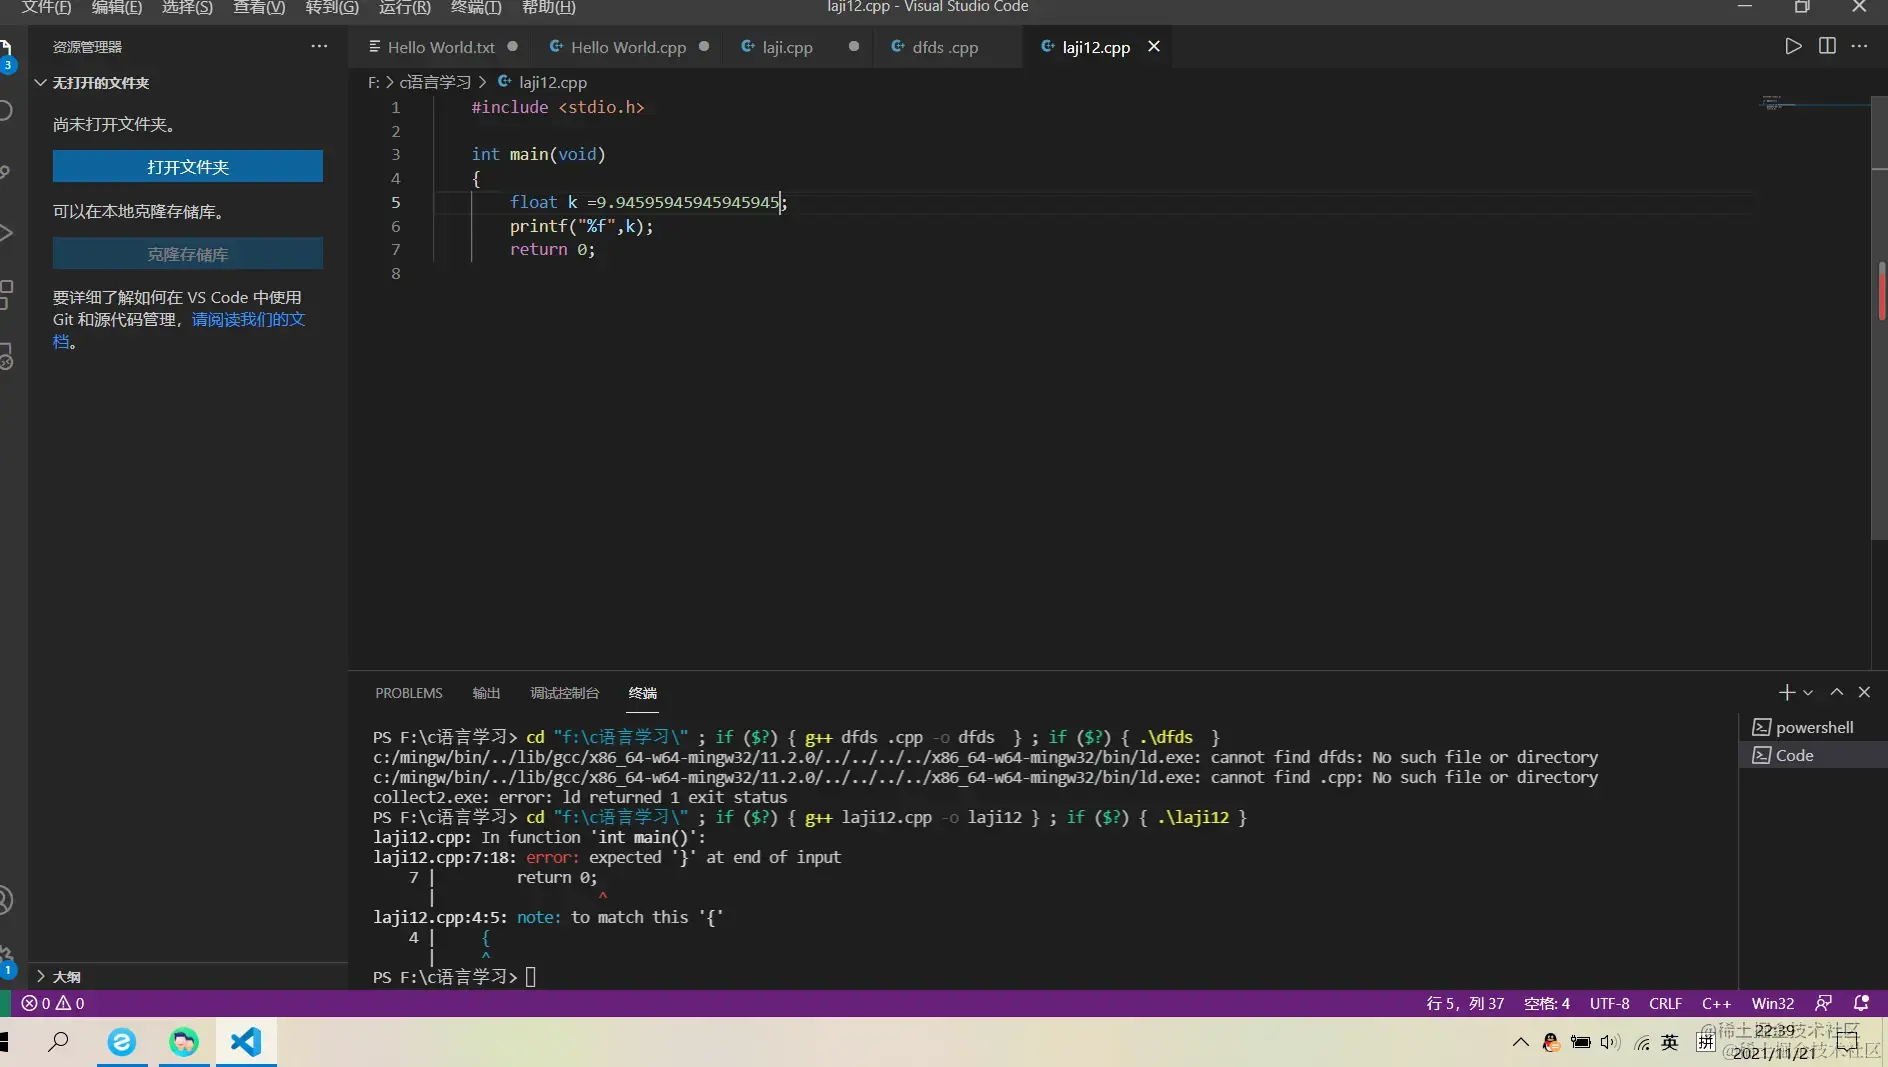This screenshot has width=1888, height=1067.
Task: Open the battery tray icon
Action: click(1581, 1042)
